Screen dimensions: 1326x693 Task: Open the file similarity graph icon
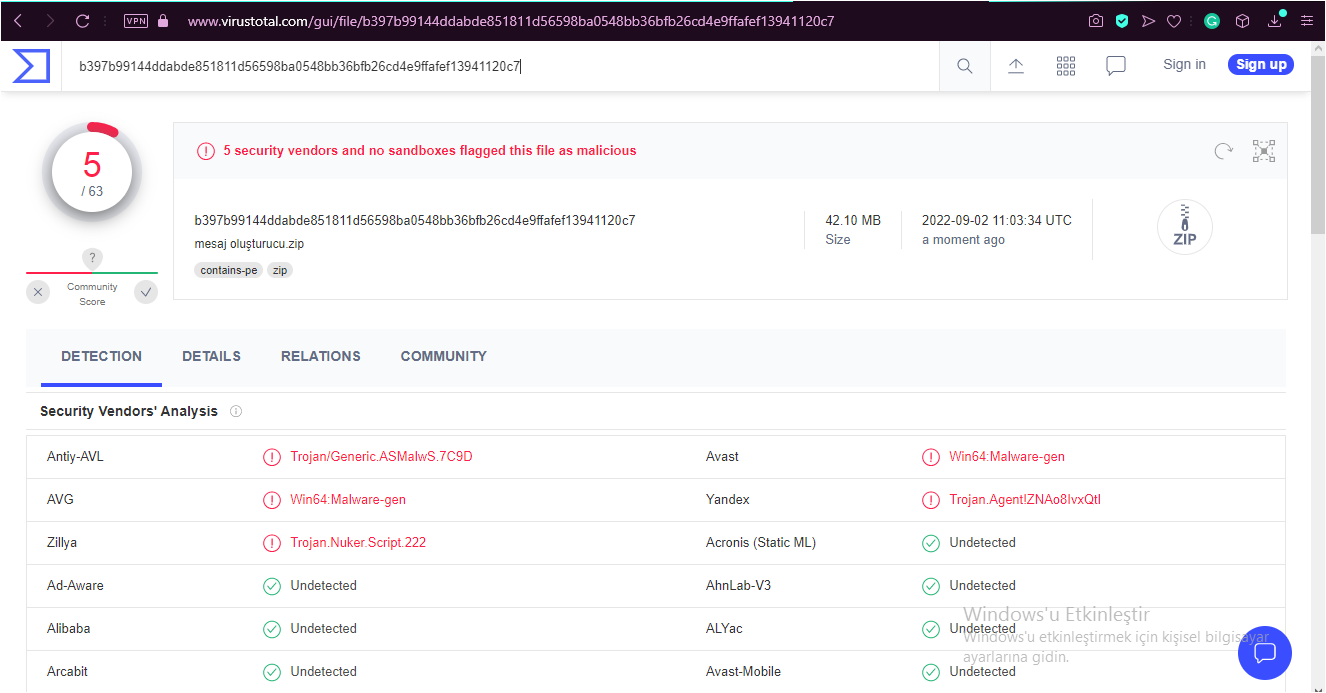(1264, 151)
